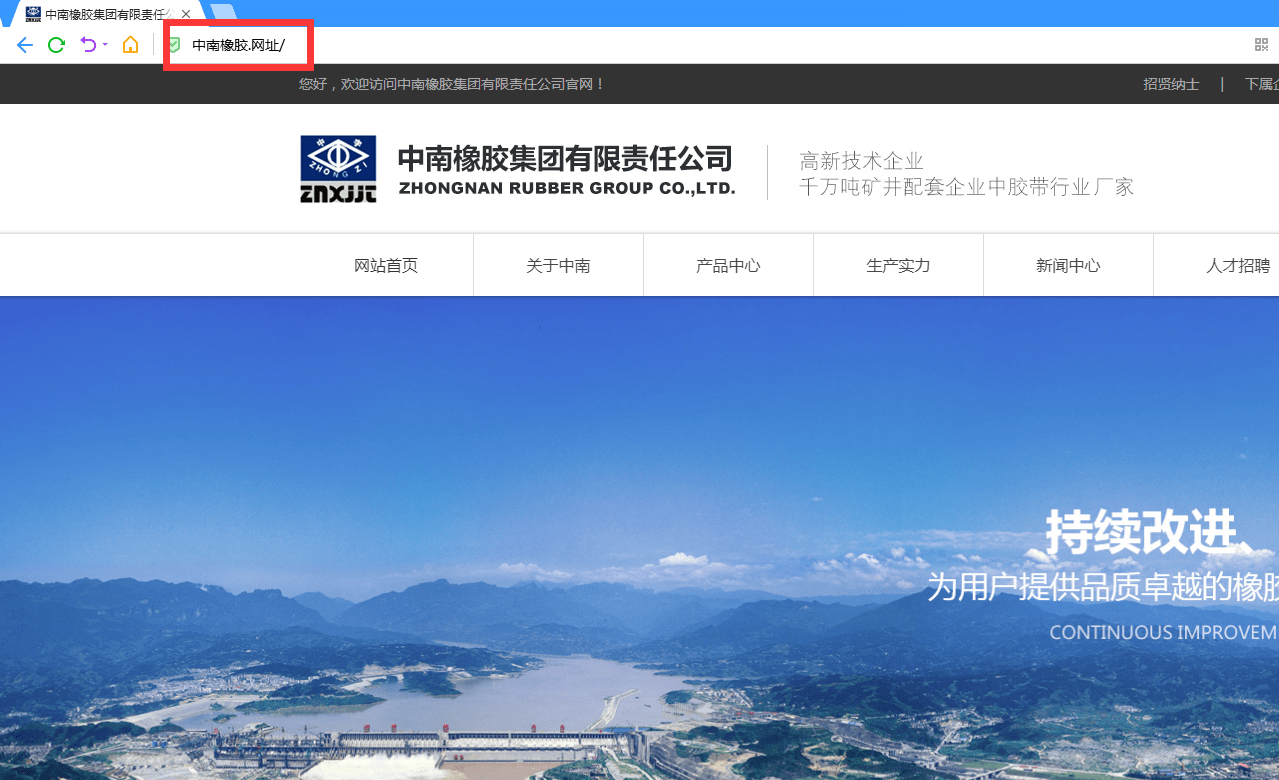Click the purple undo restore icon
Viewport: 1279px width, 780px height.
(x=88, y=45)
